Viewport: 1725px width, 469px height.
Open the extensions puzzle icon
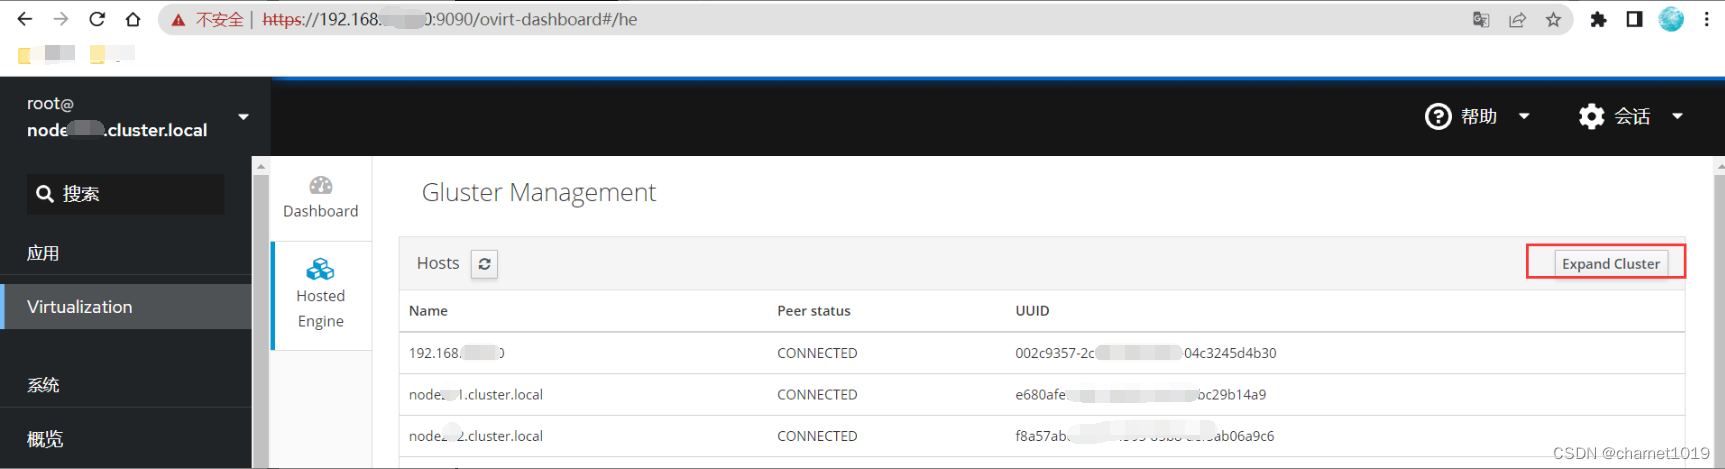tap(1598, 20)
